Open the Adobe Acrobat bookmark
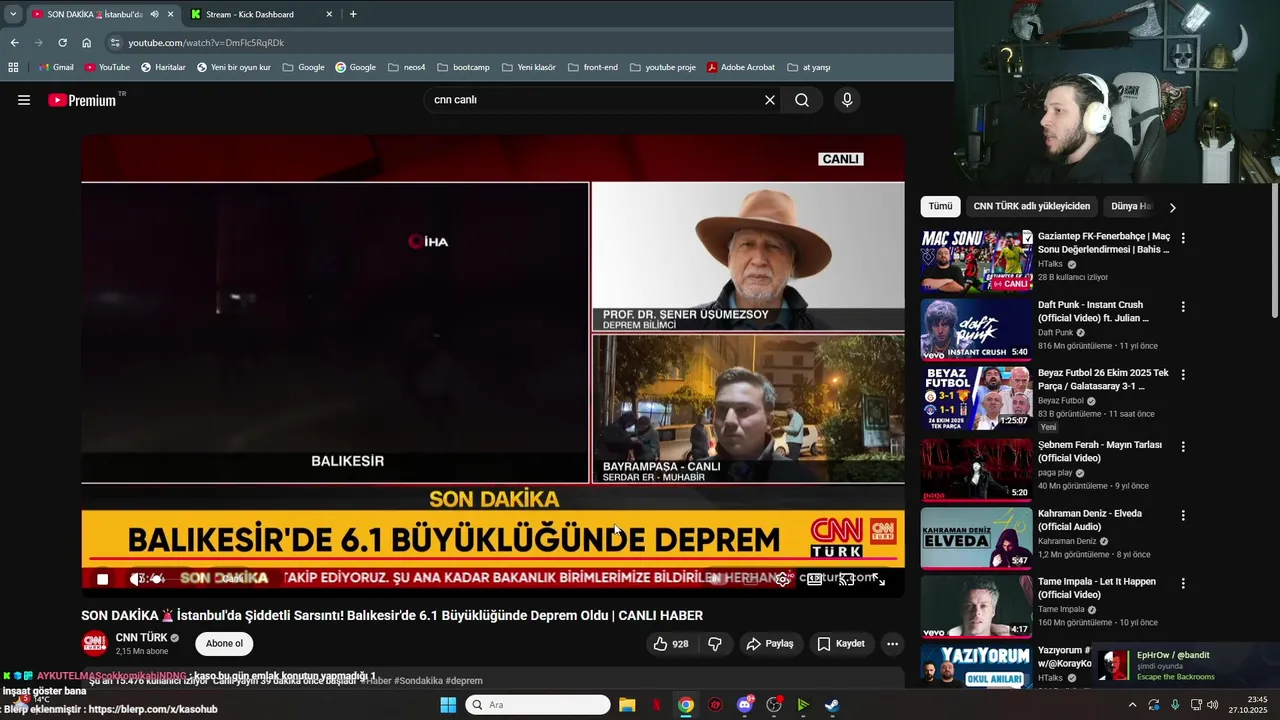Viewport: 1280px width, 720px height. tap(740, 67)
